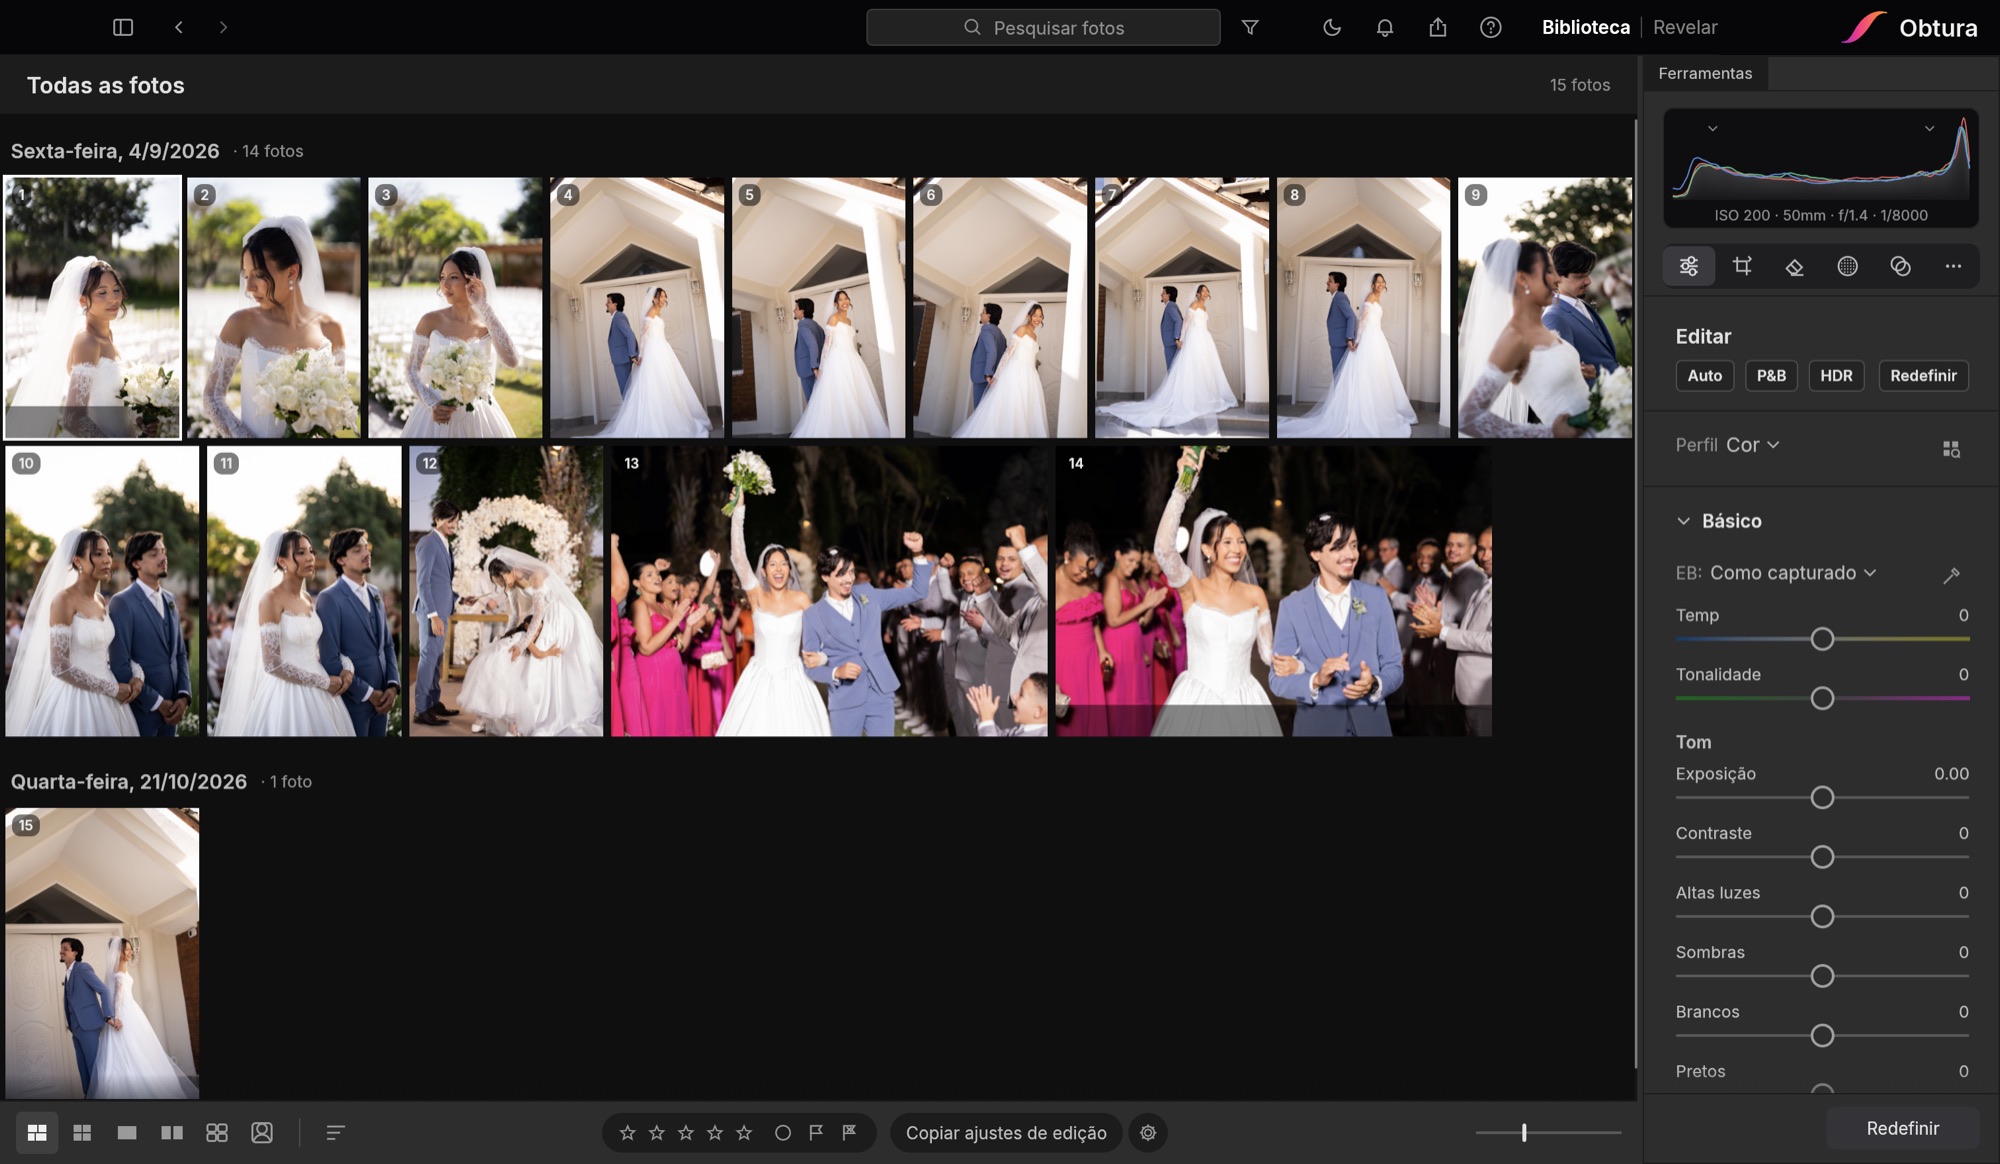Viewport: 2000px width, 1164px height.
Task: Click the Pesquisar fotos search field
Action: [1043, 27]
